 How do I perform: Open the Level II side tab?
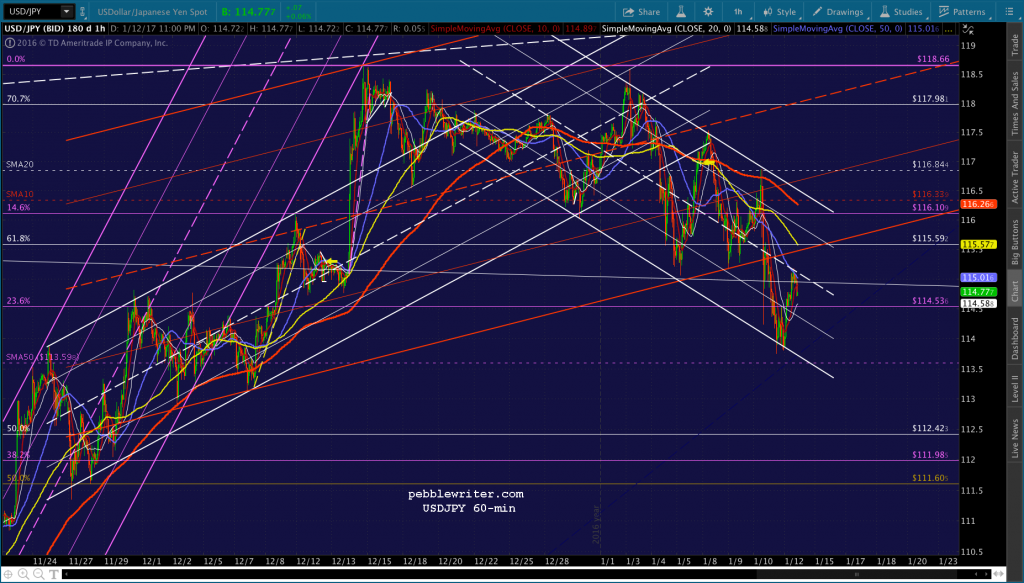[x=1015, y=388]
